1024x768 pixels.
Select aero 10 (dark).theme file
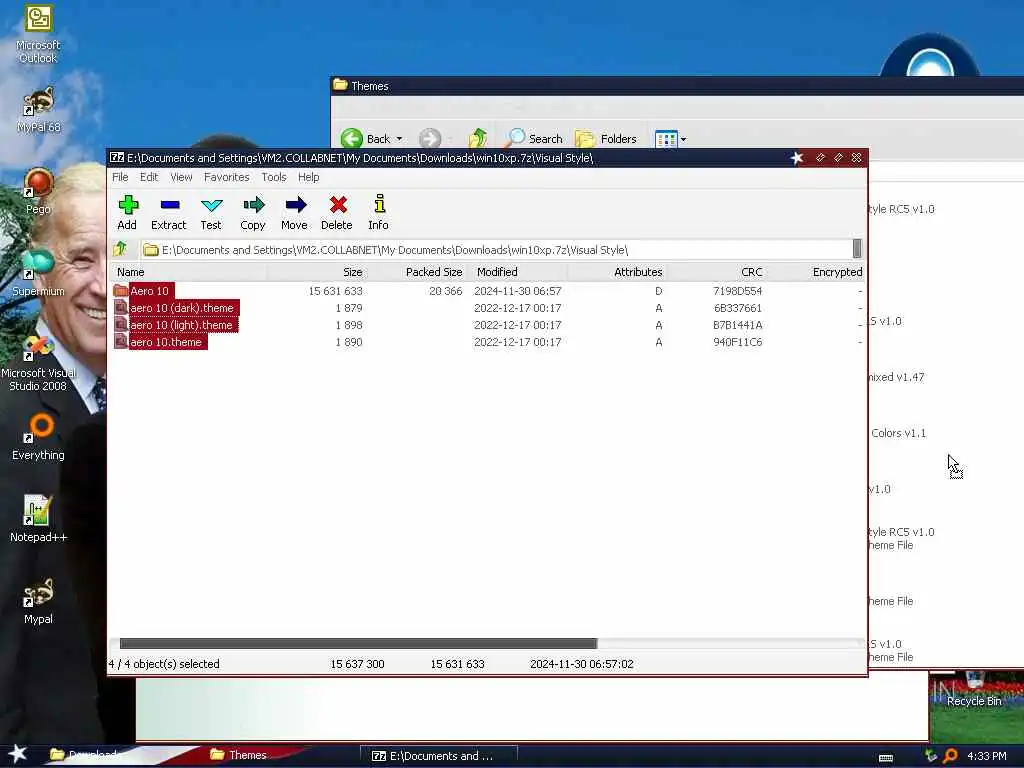(x=487, y=308)
